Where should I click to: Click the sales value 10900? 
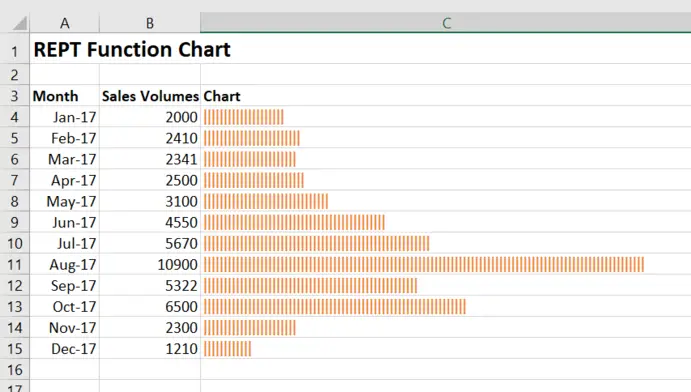pyautogui.click(x=150, y=264)
